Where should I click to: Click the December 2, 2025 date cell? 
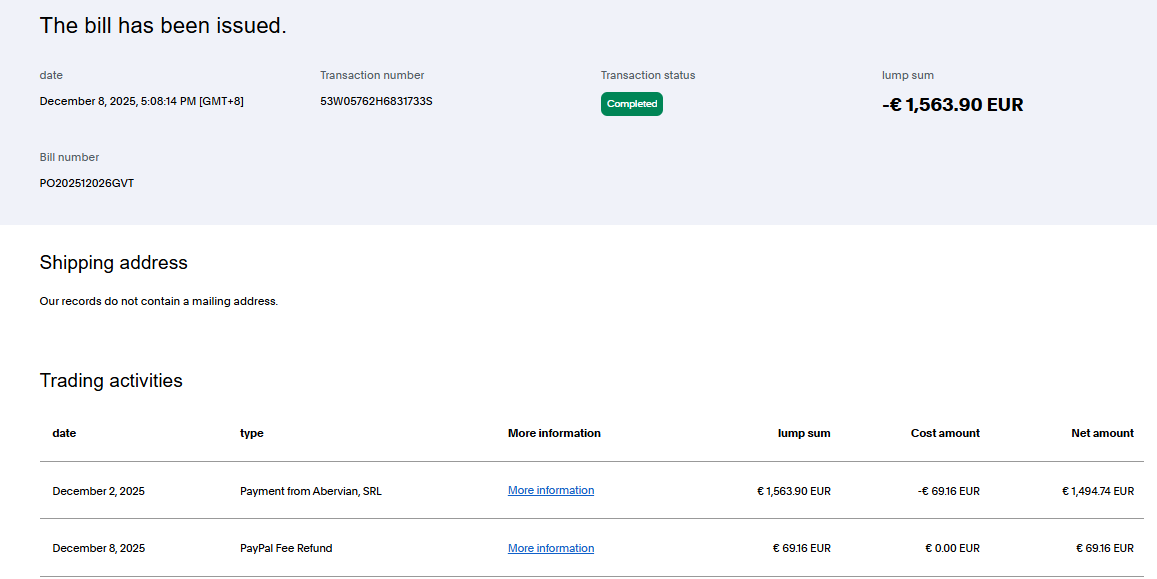[x=98, y=491]
